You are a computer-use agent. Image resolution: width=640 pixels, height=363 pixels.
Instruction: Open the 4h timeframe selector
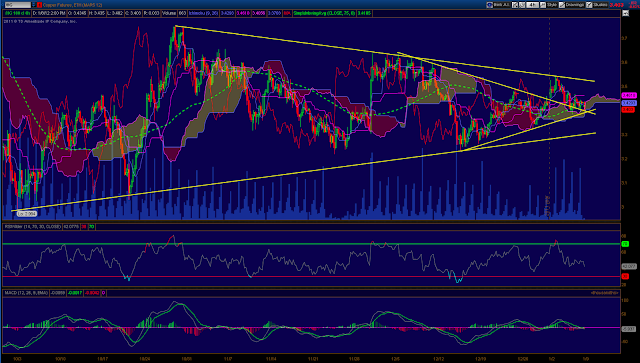[532, 5]
